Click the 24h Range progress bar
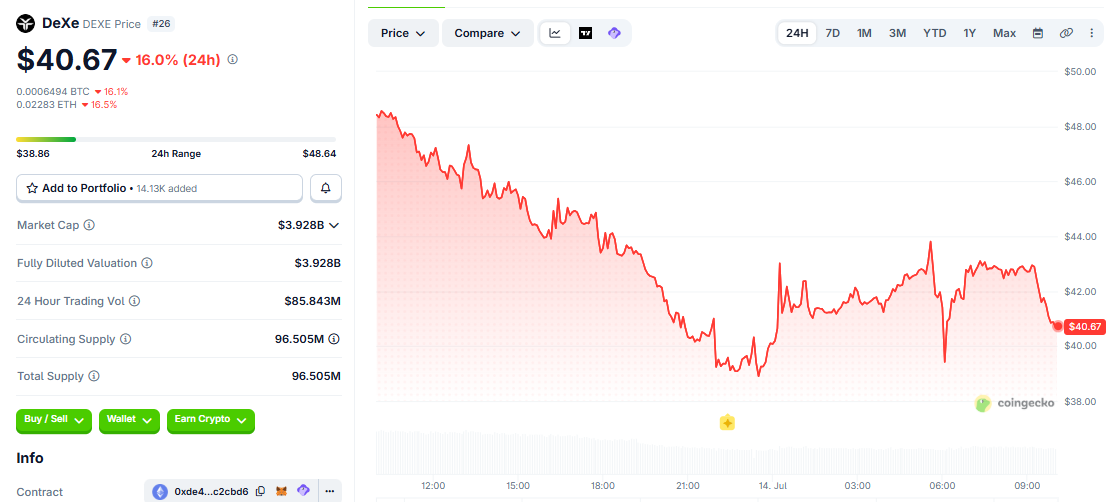This screenshot has height=502, width=1117. [x=176, y=139]
